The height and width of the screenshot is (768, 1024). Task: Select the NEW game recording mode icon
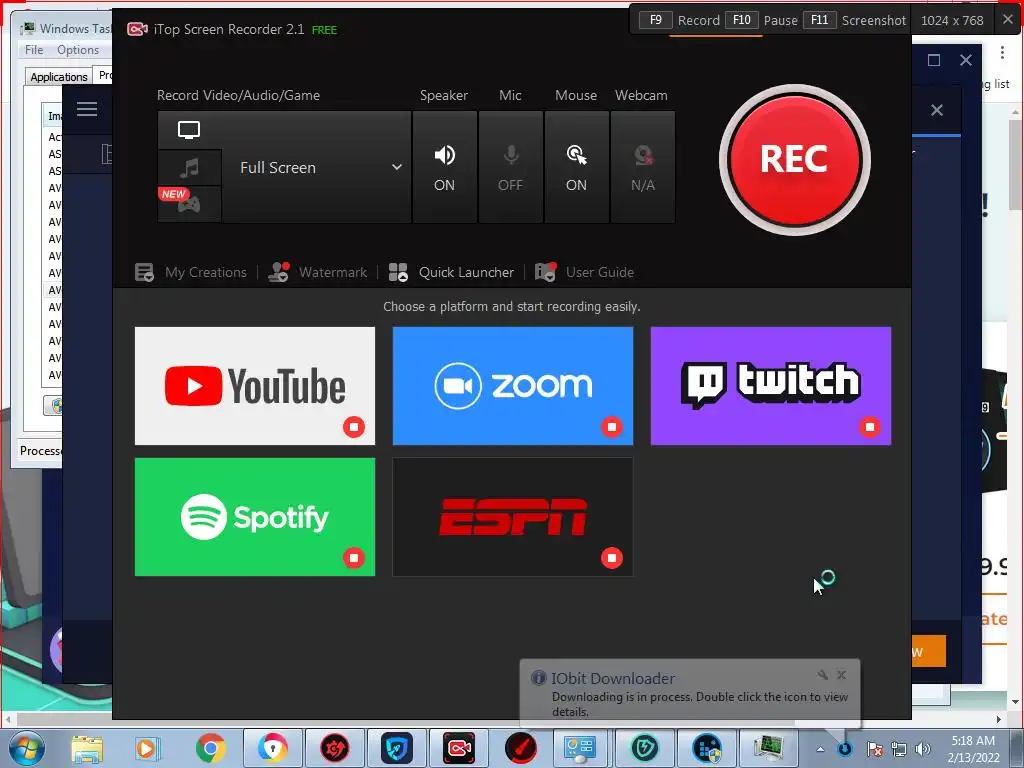[189, 204]
